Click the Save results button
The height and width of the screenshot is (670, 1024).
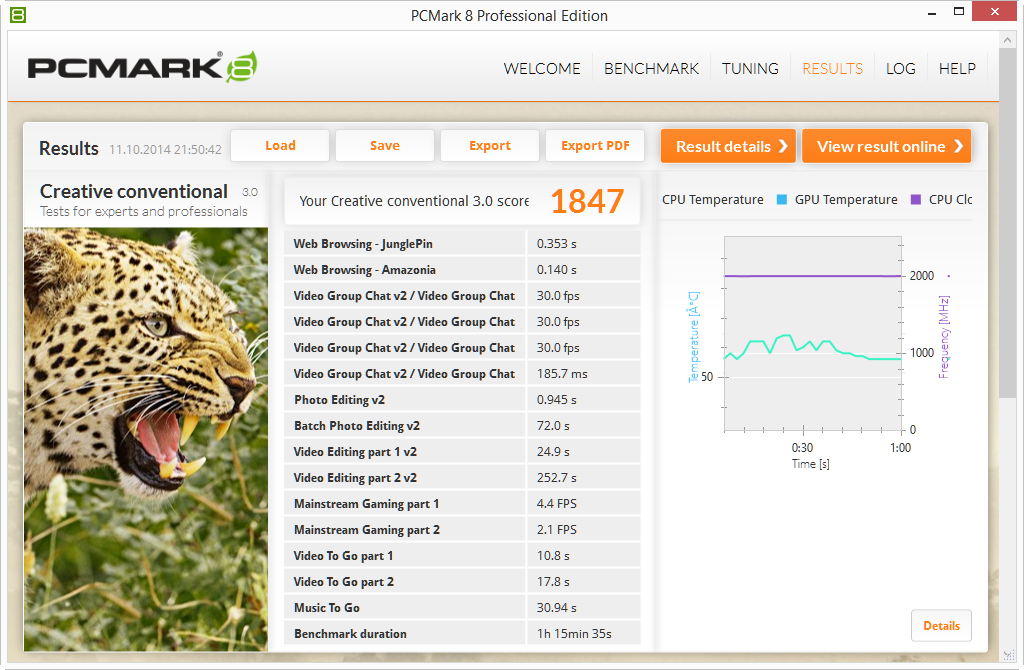coord(385,146)
